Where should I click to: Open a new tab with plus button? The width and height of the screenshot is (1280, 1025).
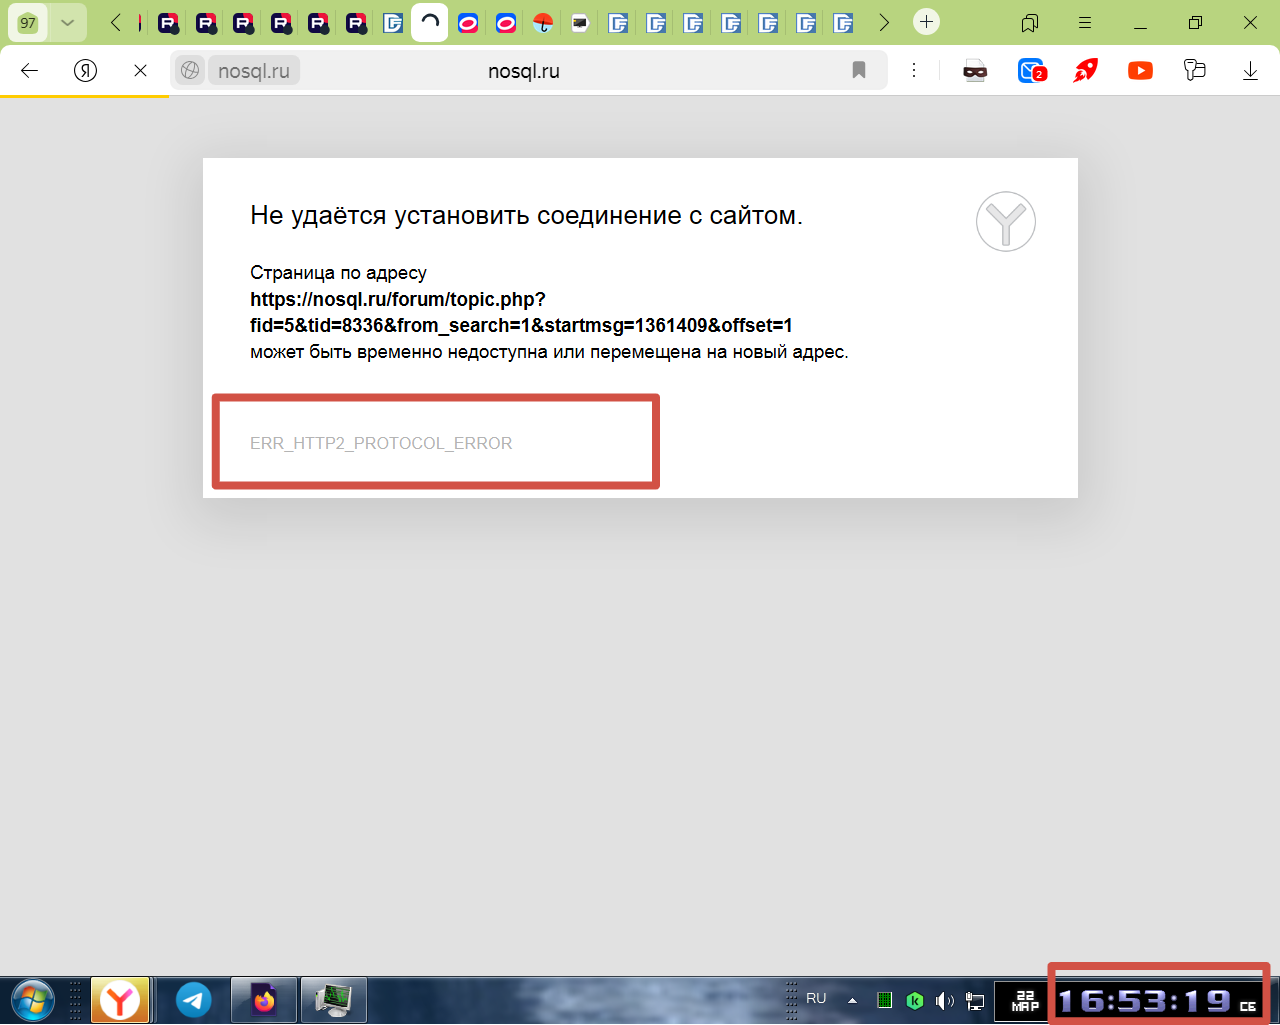[926, 22]
